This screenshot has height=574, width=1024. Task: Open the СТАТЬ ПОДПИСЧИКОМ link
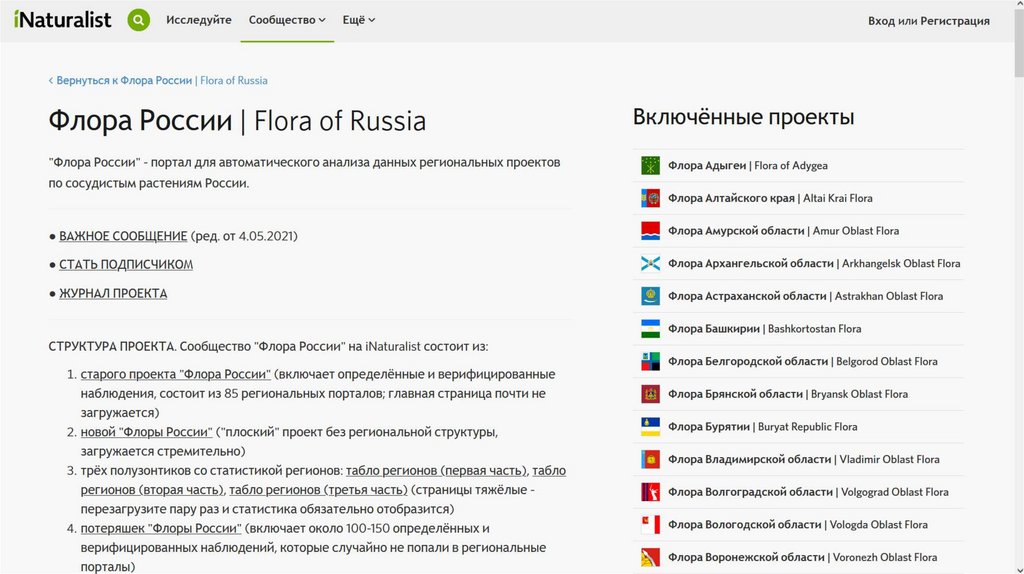(x=126, y=264)
